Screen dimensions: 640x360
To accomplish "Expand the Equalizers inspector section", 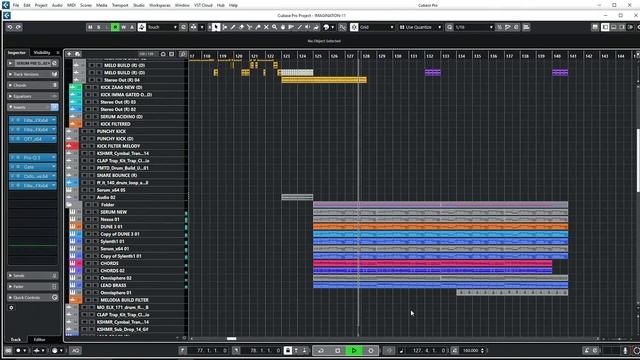I will 33,96.
